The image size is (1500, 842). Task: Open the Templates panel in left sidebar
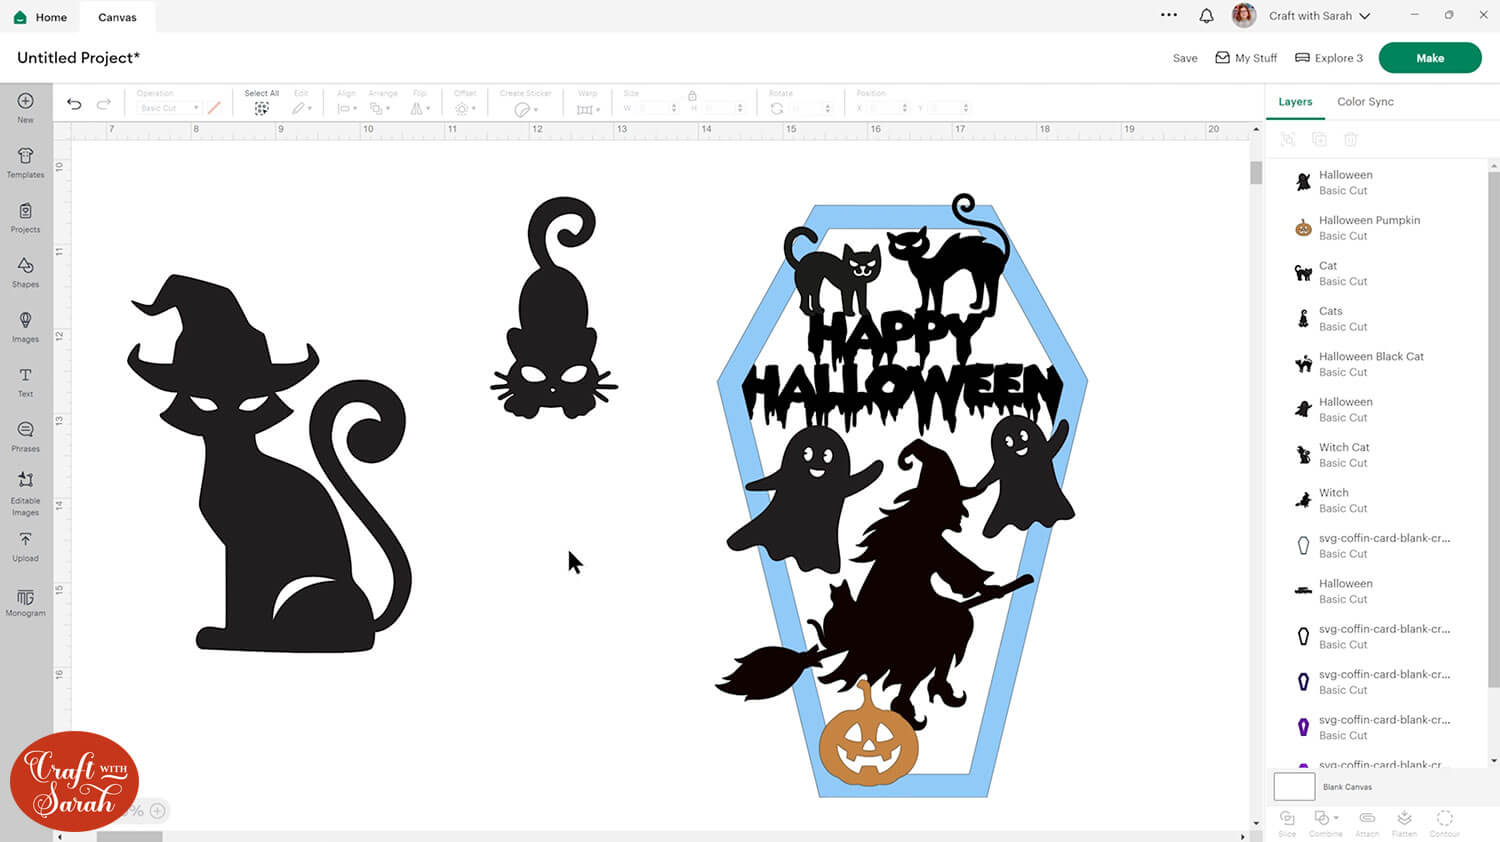26,161
